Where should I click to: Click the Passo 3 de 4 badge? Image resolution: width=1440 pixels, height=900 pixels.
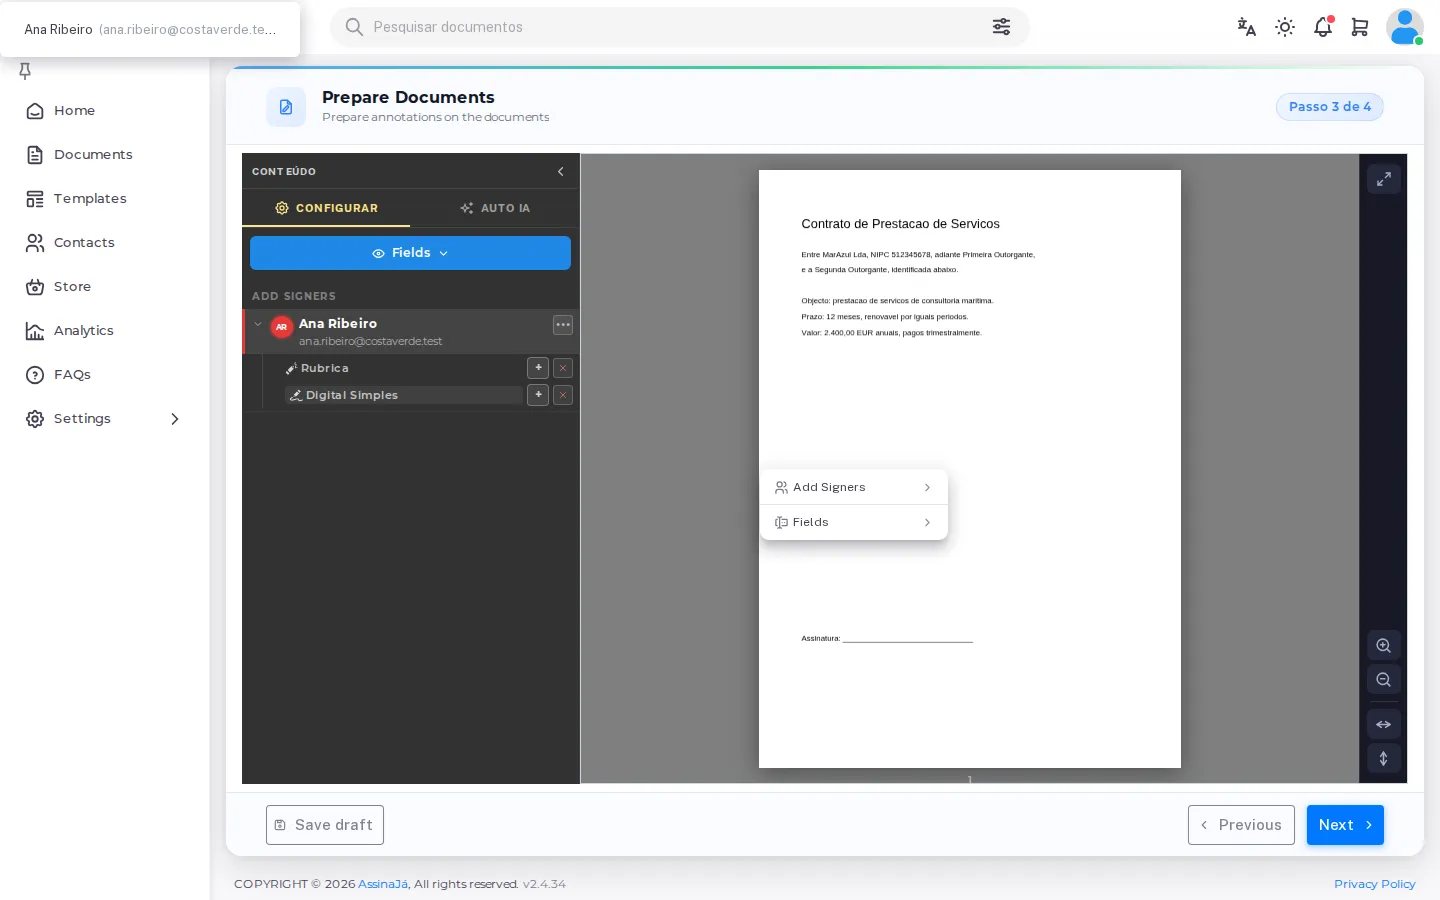pyautogui.click(x=1330, y=107)
